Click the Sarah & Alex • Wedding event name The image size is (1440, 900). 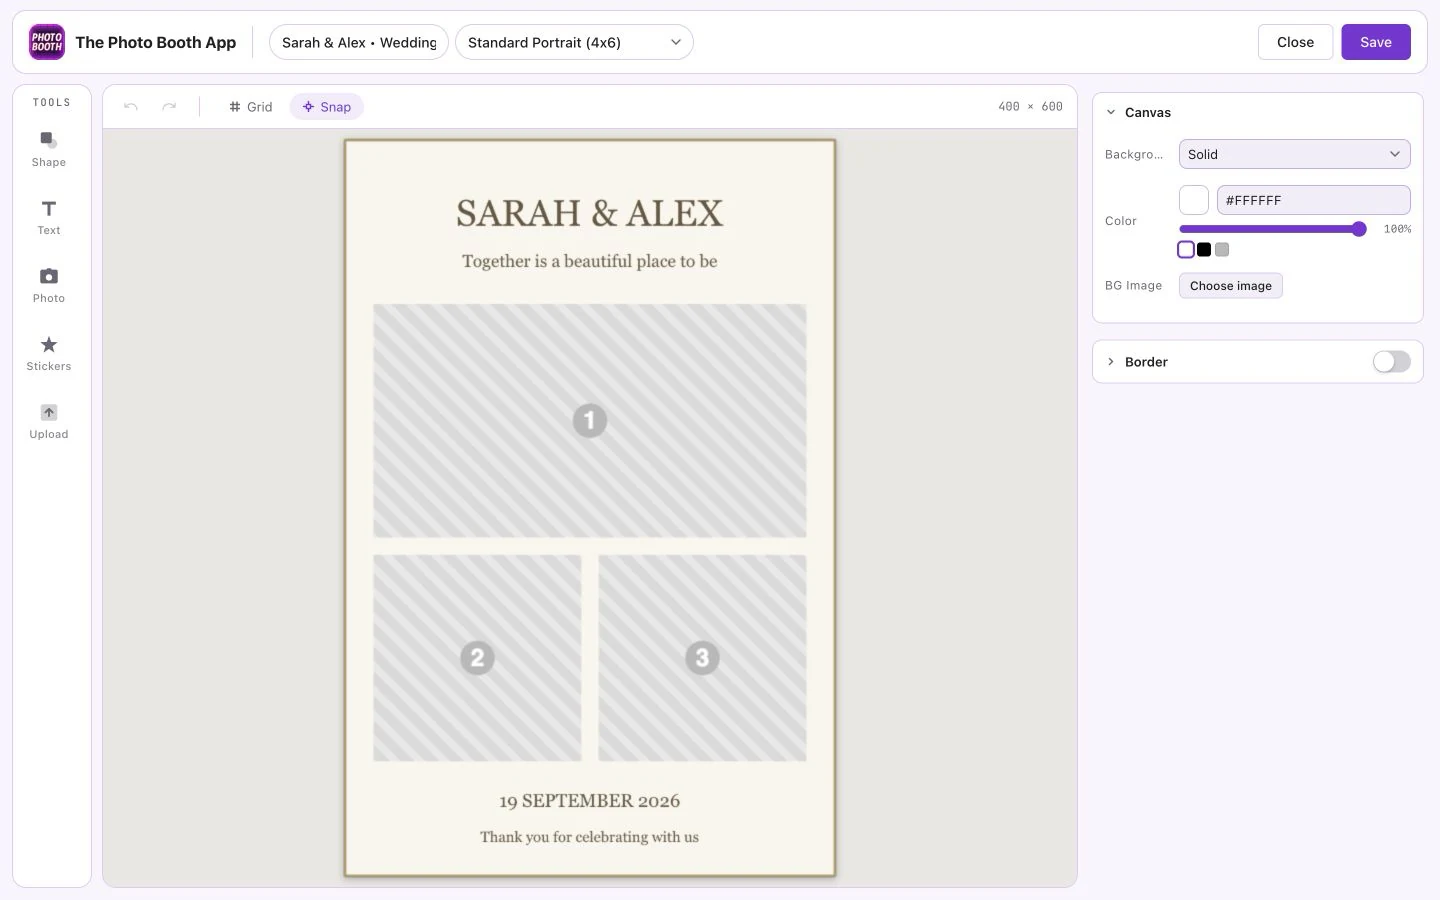tap(359, 42)
